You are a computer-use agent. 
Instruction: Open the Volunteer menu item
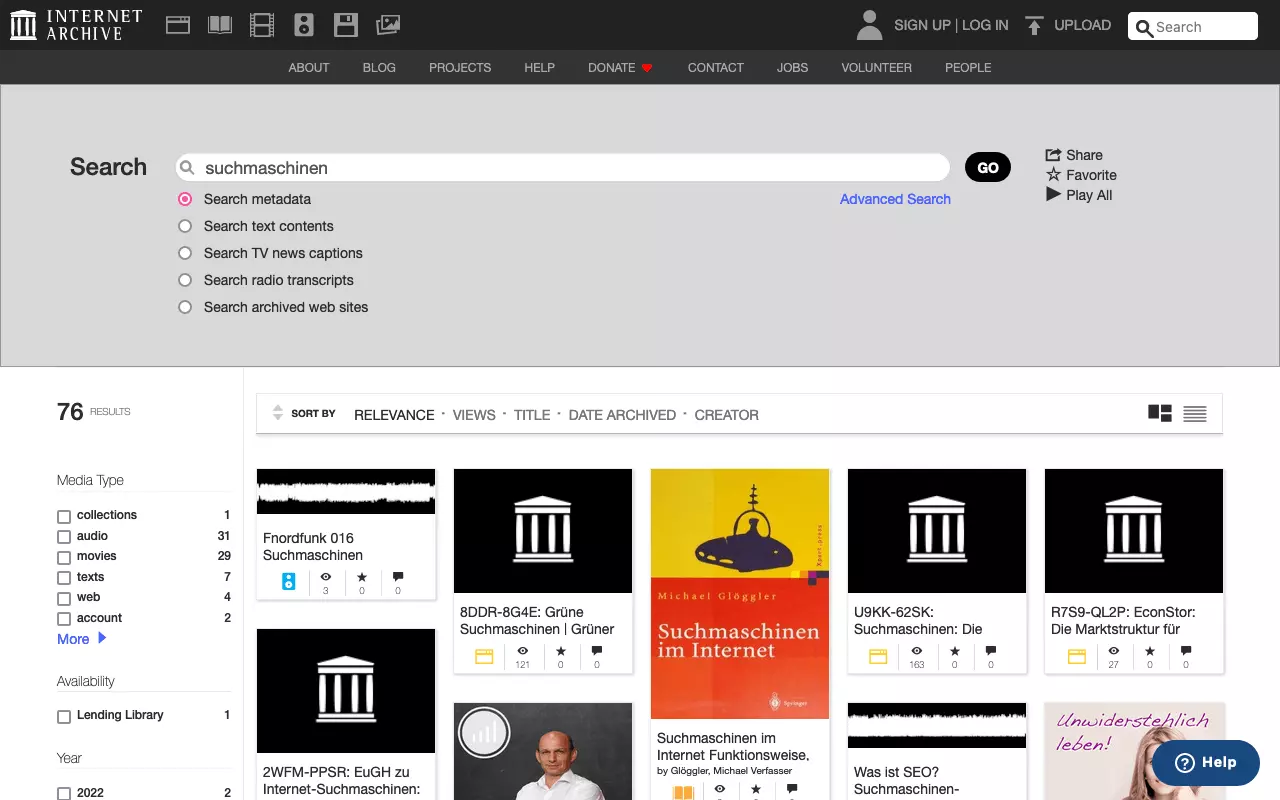point(876,68)
